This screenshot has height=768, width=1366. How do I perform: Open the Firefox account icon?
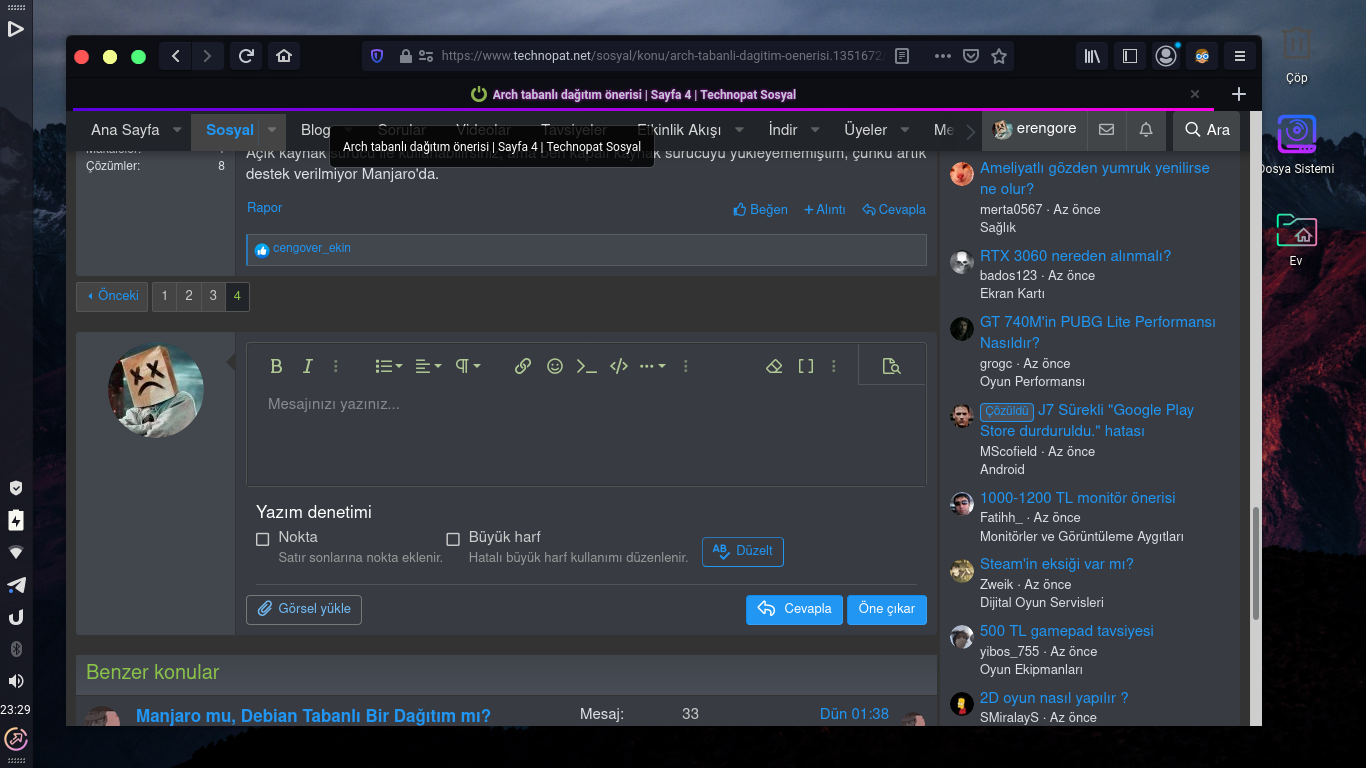point(1166,56)
